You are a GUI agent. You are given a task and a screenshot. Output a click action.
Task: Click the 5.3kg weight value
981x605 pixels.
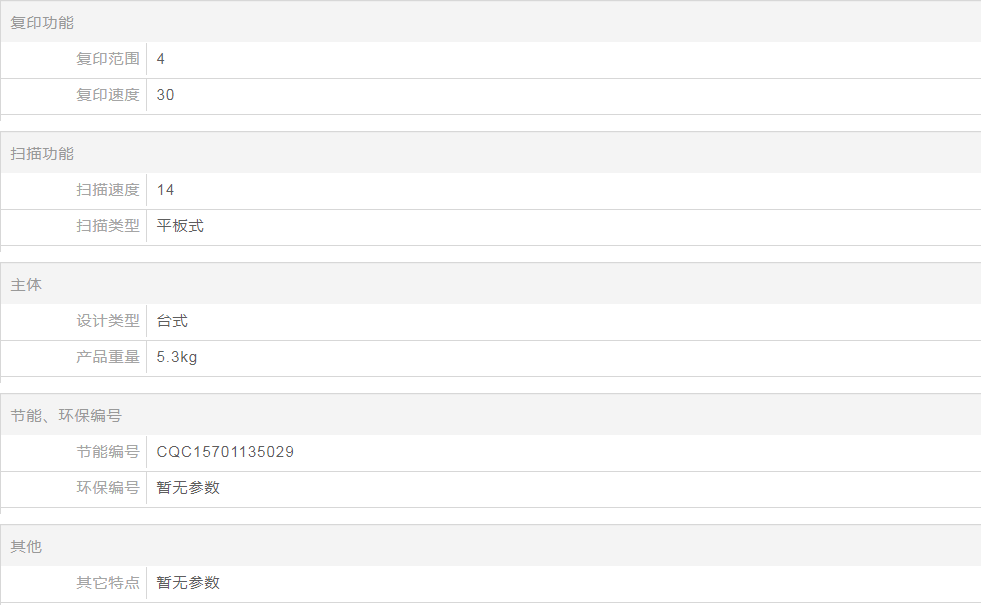pyautogui.click(x=177, y=357)
